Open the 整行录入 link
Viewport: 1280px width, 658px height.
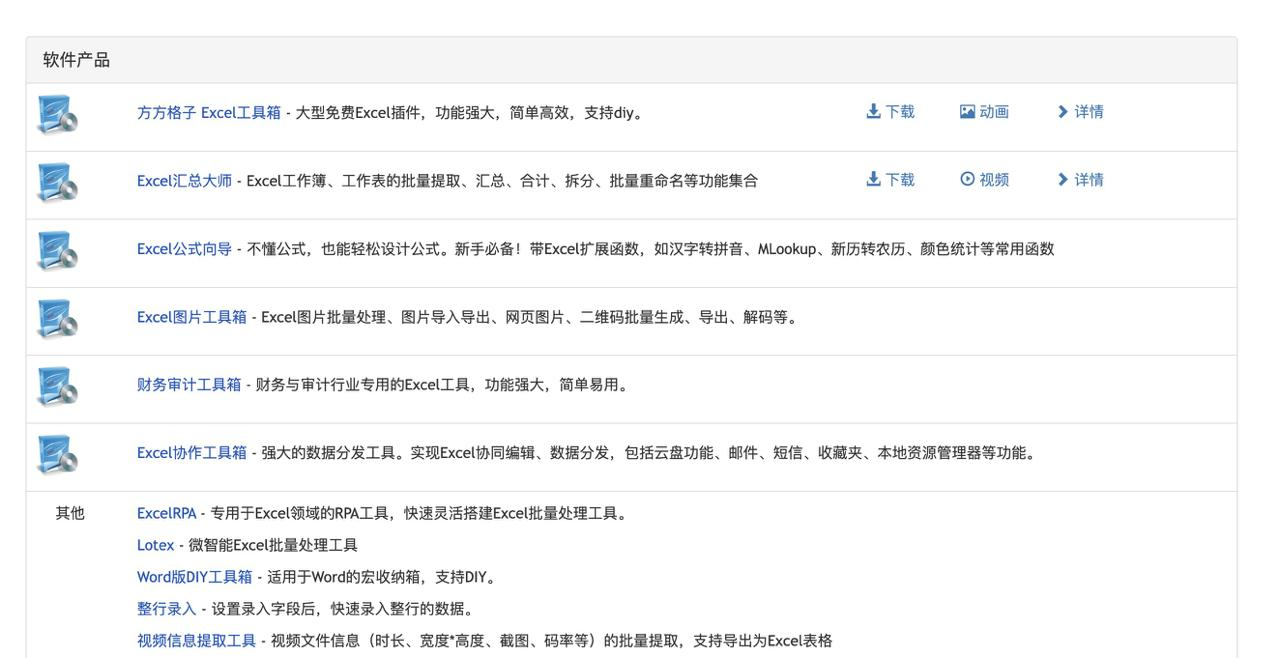(166, 608)
